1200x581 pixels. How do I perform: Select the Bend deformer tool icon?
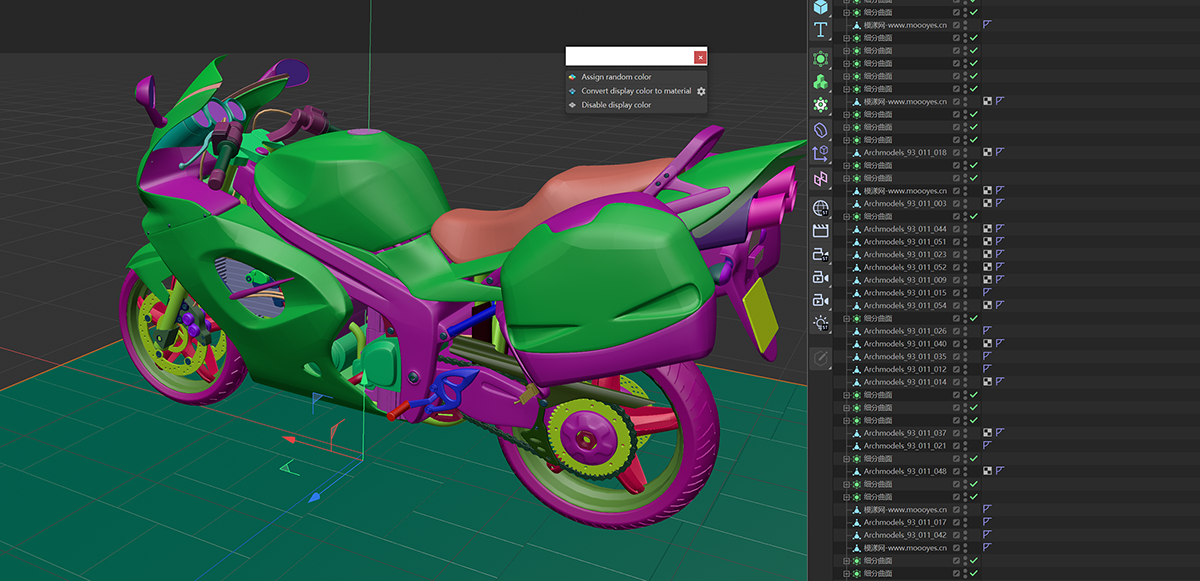(820, 130)
